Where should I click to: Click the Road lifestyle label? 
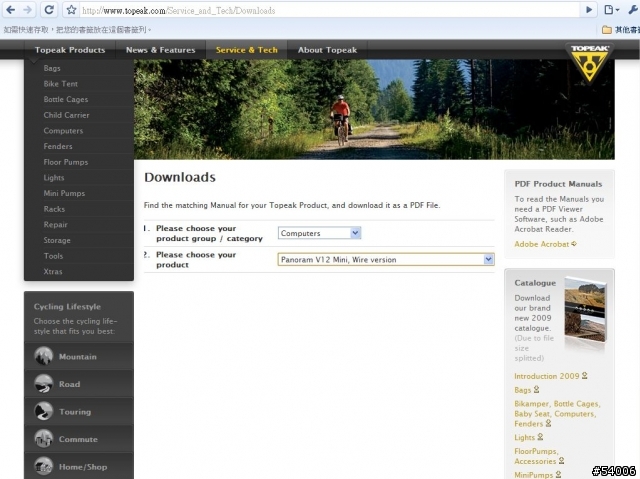tap(69, 384)
